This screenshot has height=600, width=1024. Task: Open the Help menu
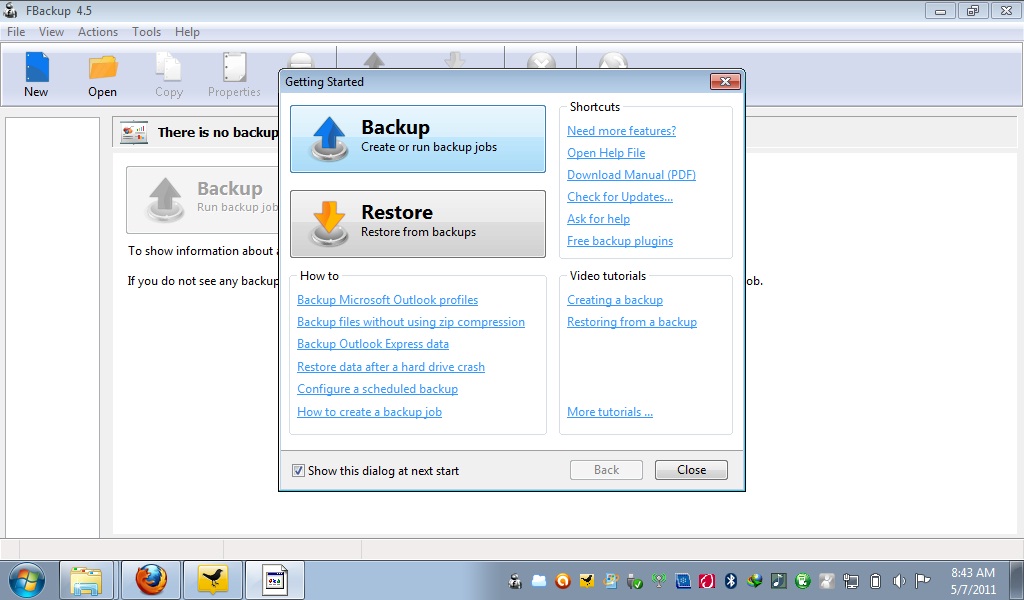(187, 31)
